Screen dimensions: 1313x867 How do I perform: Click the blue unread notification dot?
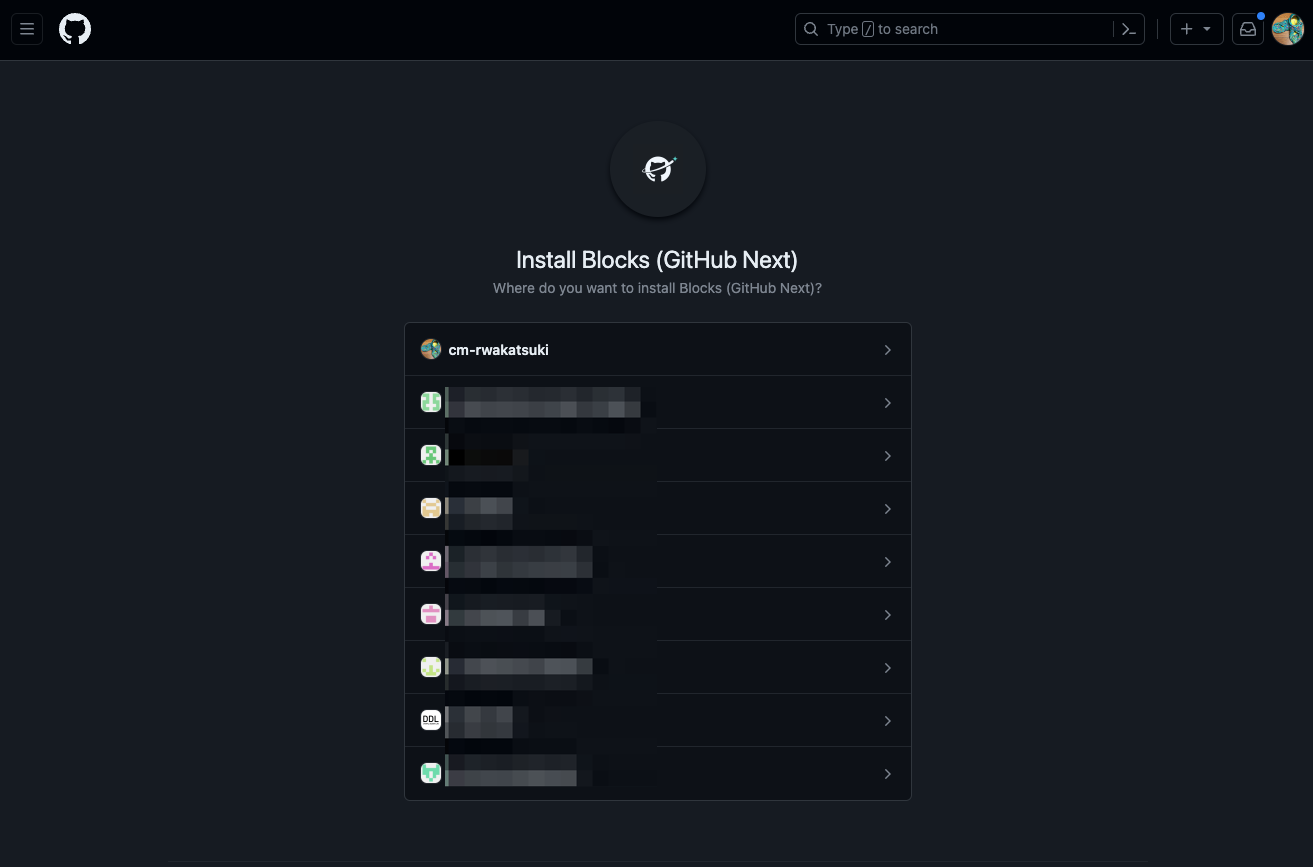1261,16
